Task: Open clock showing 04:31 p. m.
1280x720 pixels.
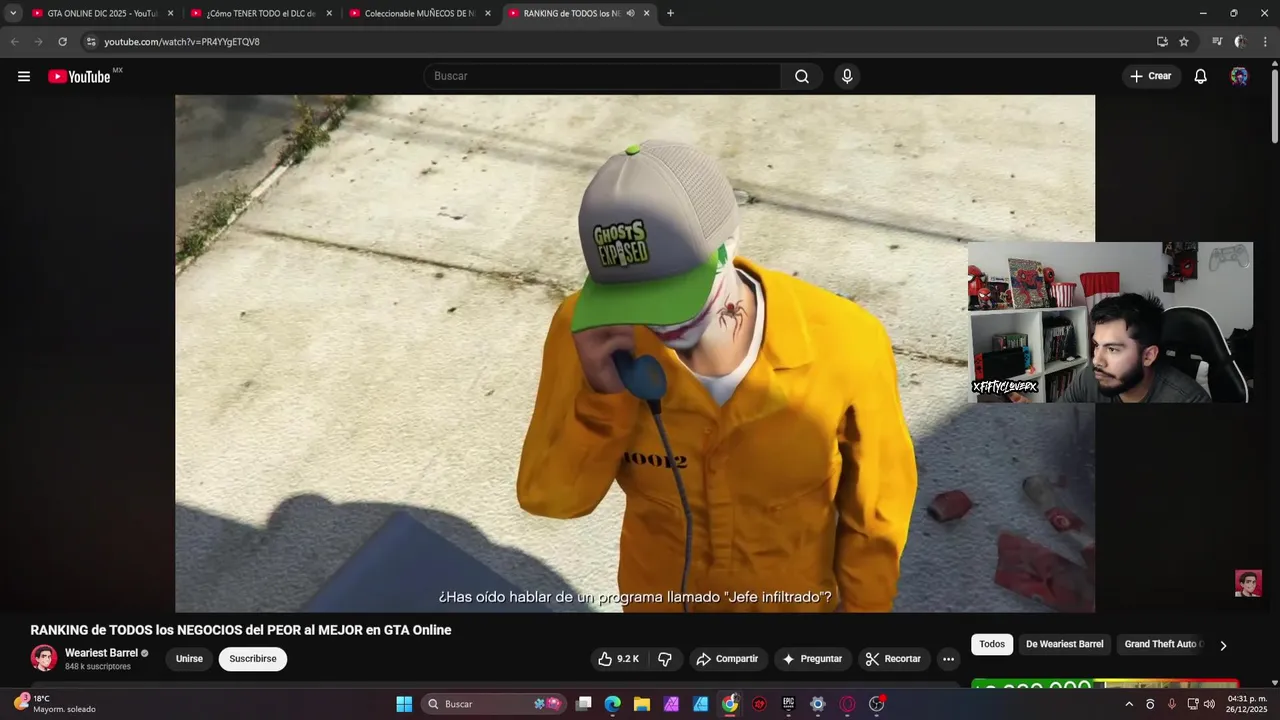Action: coord(1247,703)
